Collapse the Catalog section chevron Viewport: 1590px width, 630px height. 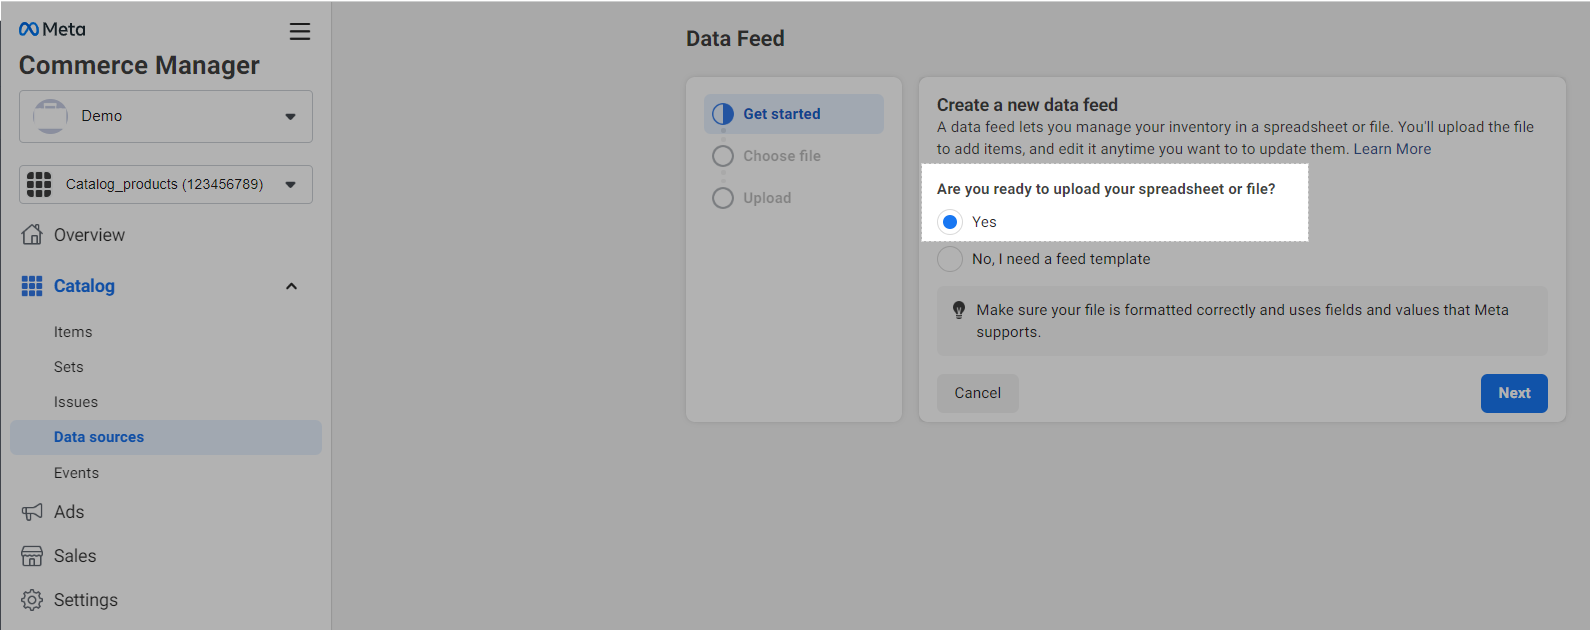(291, 286)
